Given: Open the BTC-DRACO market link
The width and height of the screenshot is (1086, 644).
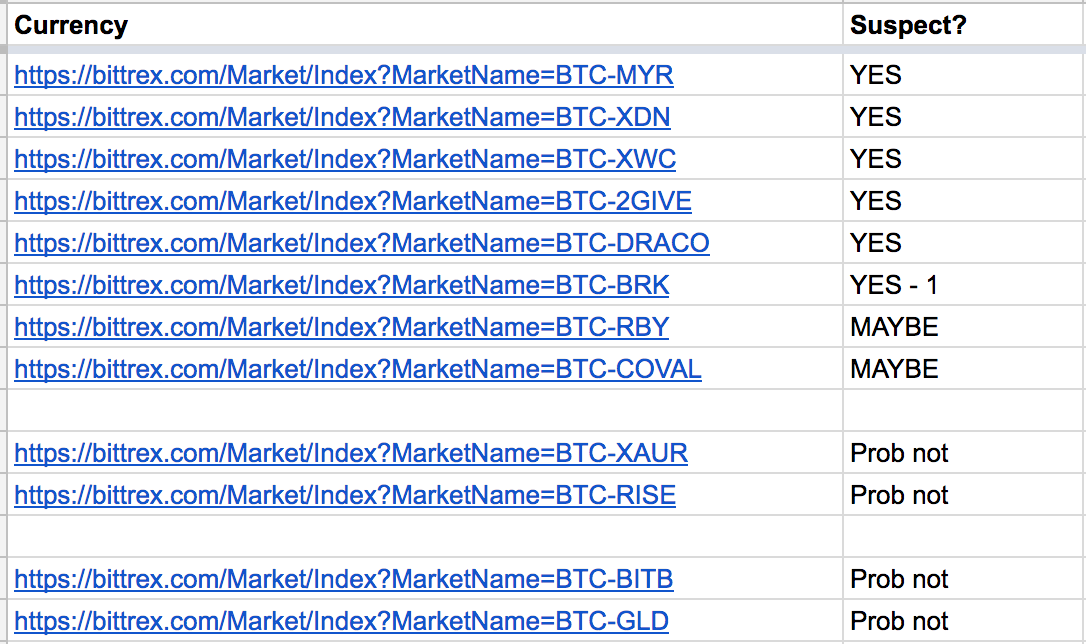Looking at the screenshot, I should [x=362, y=243].
